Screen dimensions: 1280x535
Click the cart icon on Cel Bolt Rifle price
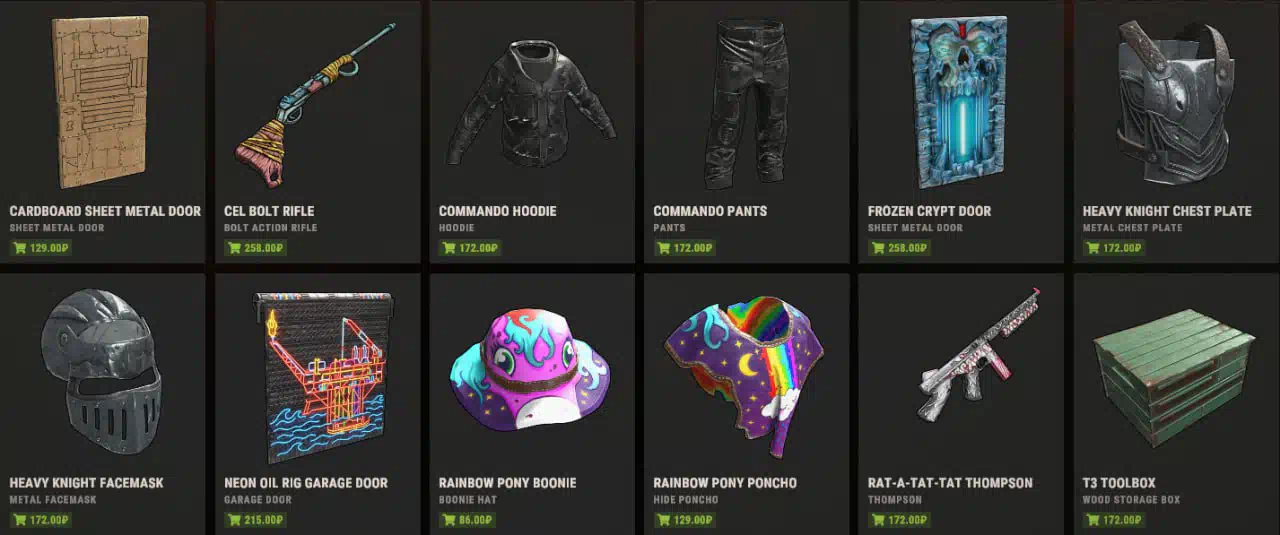pyautogui.click(x=235, y=248)
